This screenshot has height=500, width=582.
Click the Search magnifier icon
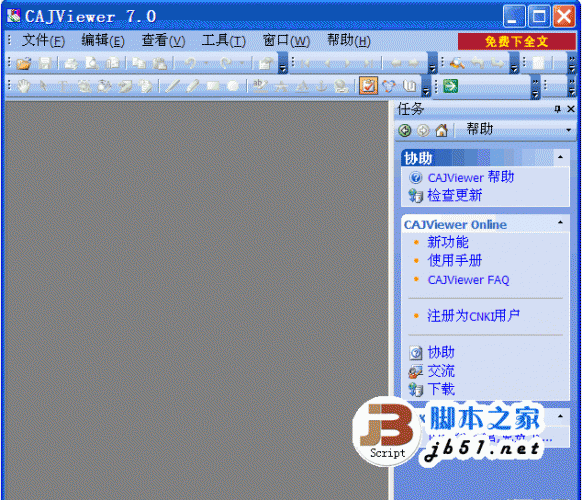457,63
